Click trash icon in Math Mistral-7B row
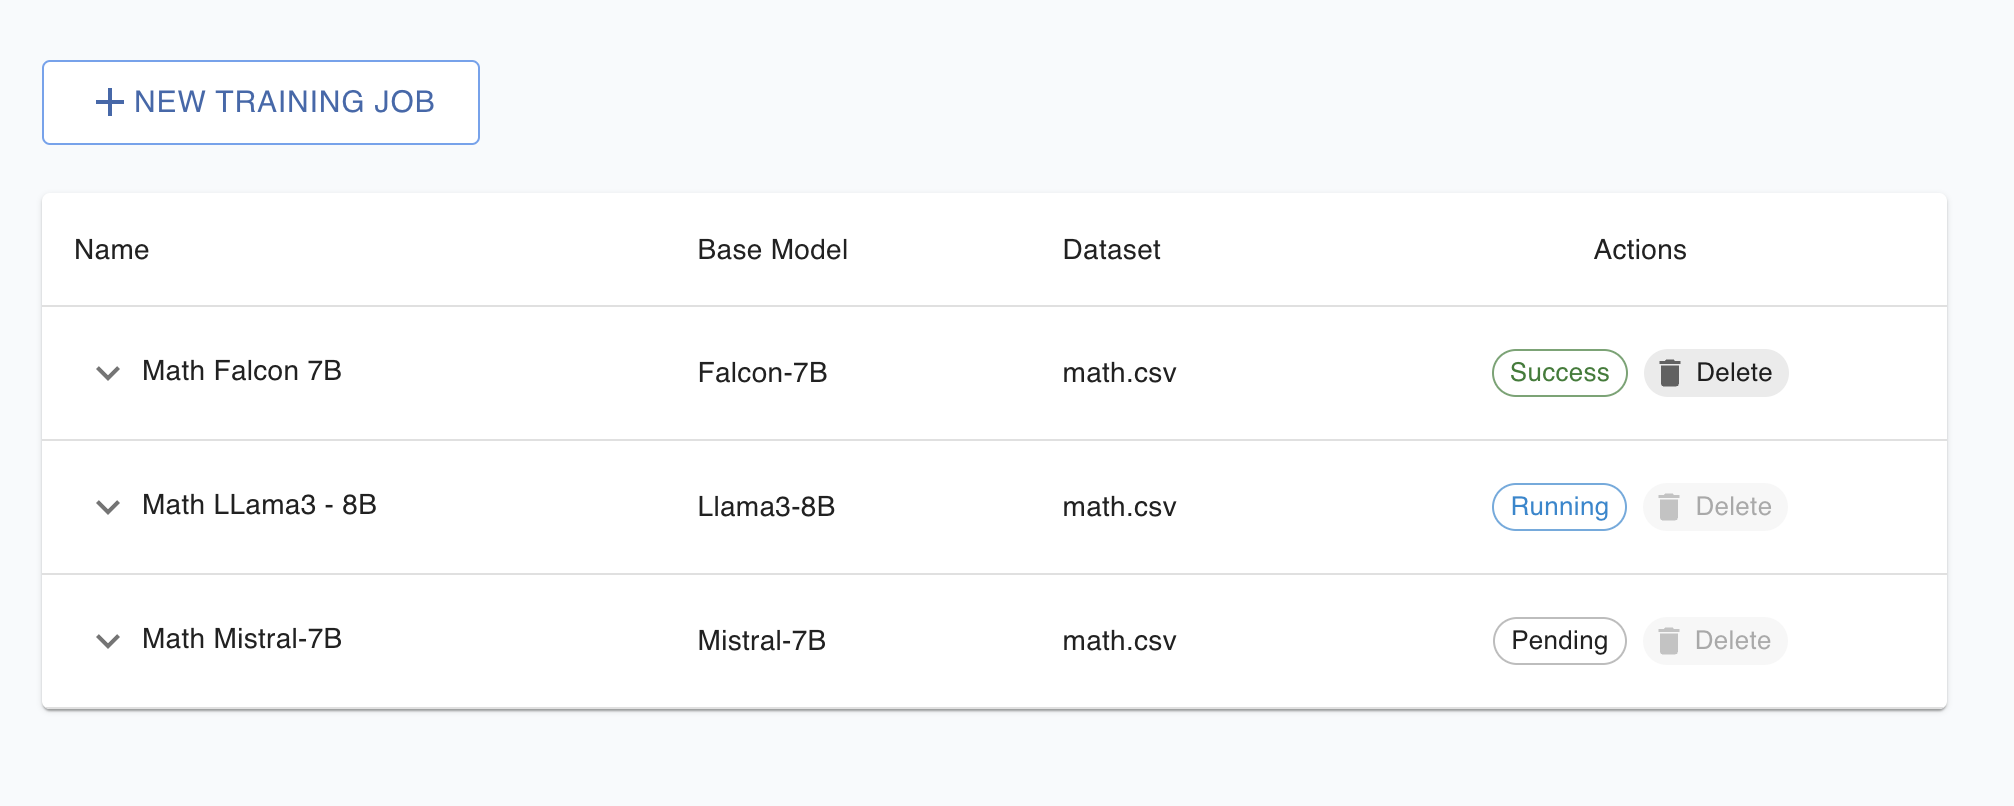This screenshot has width=2014, height=806. pos(1669,641)
